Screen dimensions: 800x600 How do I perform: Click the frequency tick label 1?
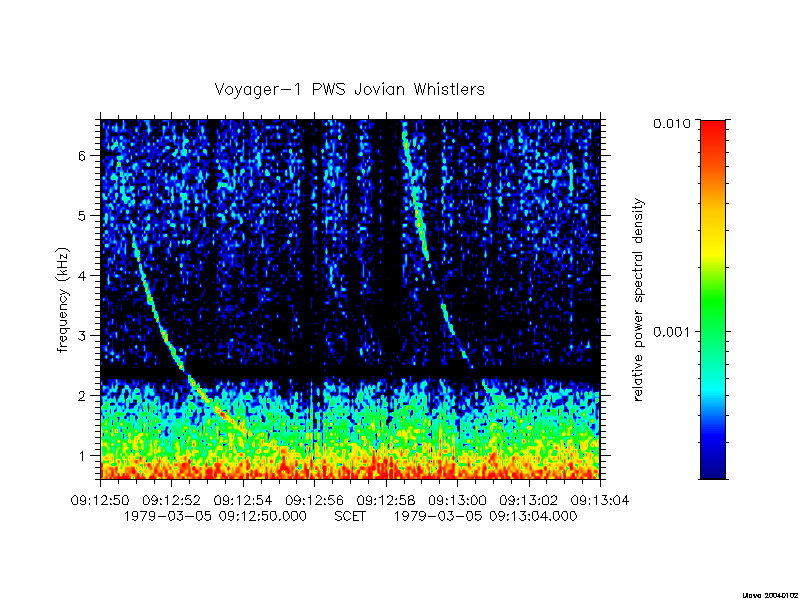(82, 456)
